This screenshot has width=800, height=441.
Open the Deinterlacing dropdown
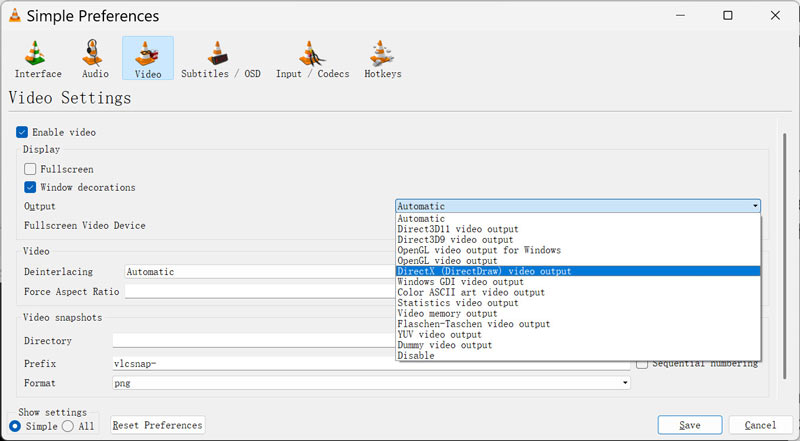(260, 272)
